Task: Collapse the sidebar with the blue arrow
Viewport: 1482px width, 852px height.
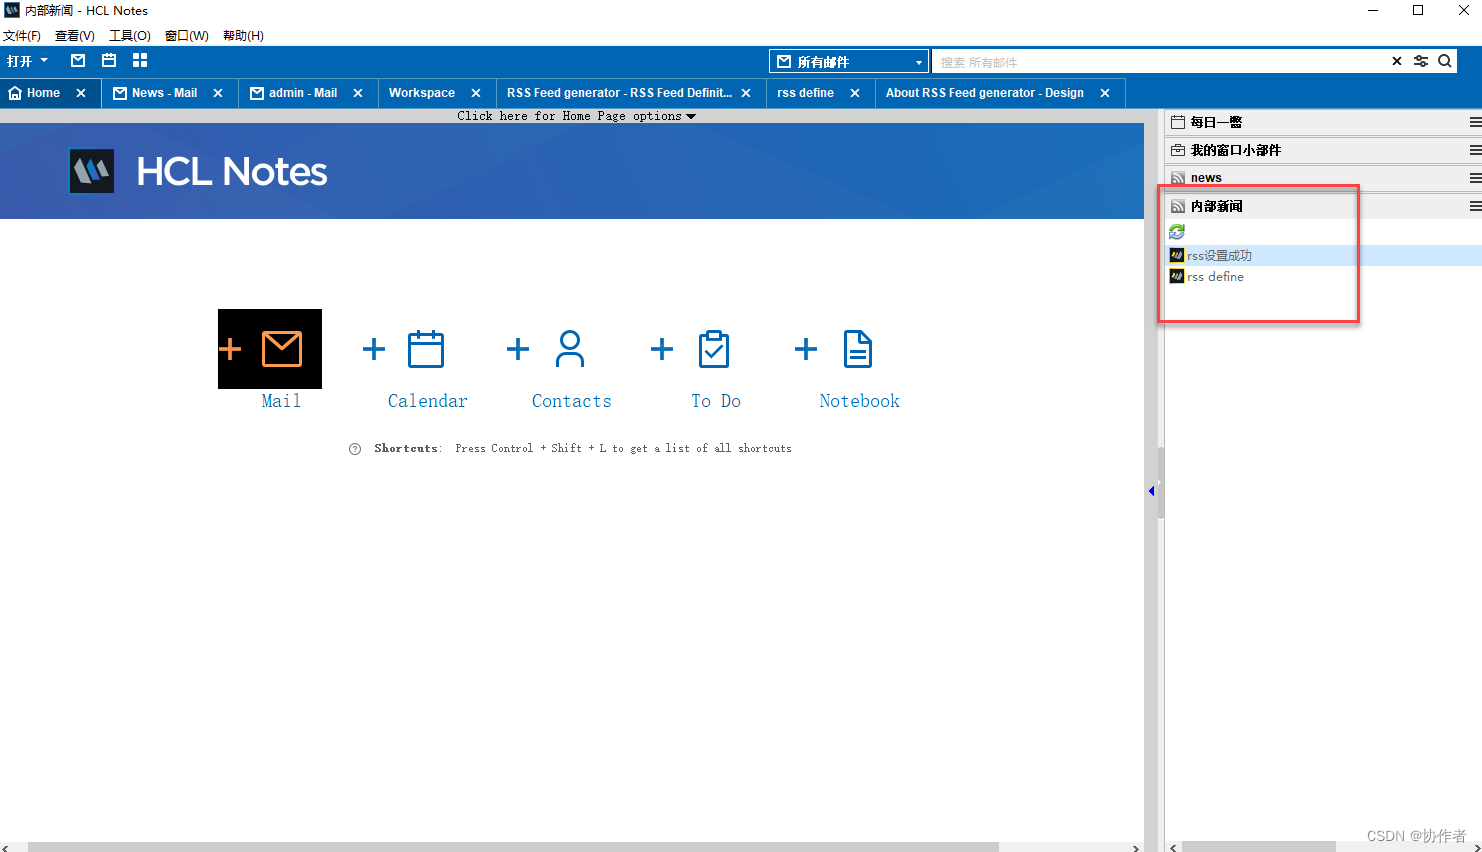Action: (1152, 491)
